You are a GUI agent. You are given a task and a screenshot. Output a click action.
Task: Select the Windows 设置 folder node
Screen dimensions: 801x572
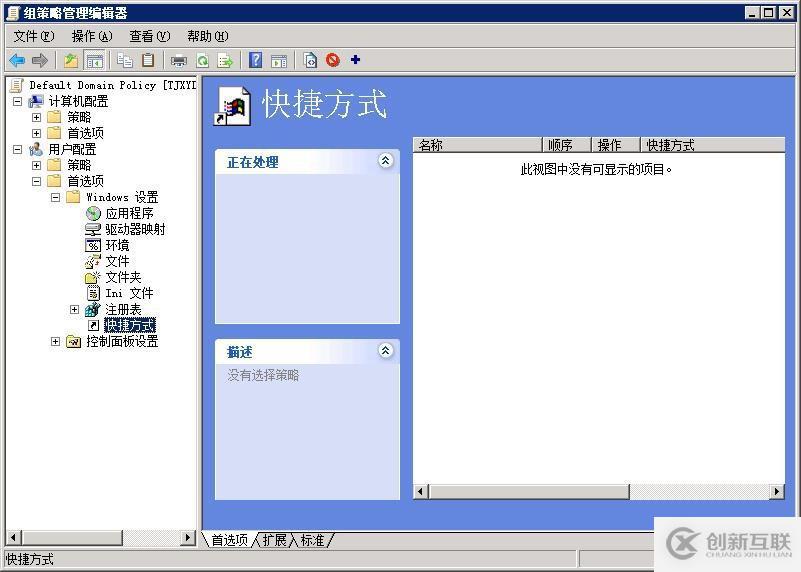[122, 197]
